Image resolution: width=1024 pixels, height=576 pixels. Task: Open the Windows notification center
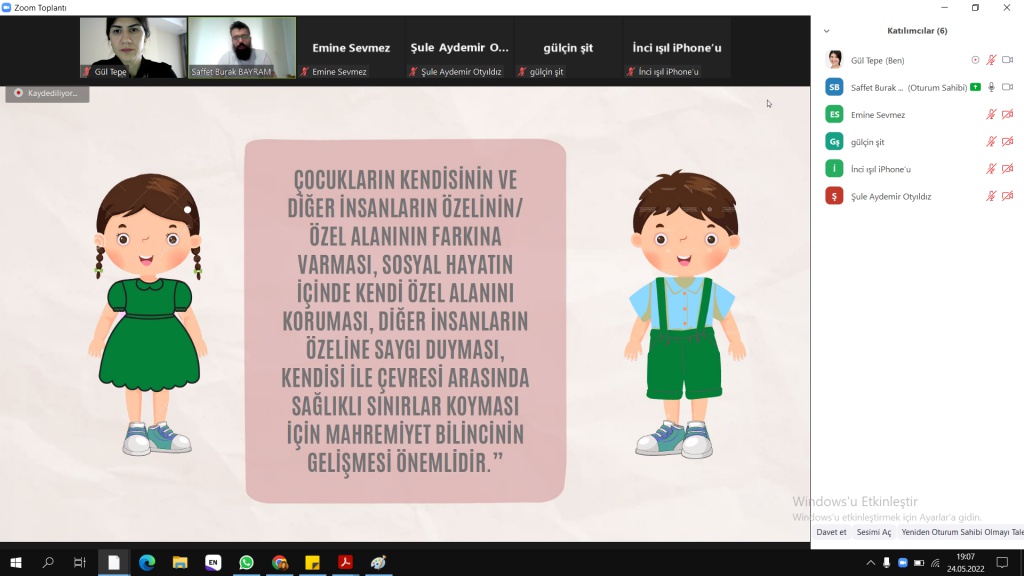point(1002,563)
